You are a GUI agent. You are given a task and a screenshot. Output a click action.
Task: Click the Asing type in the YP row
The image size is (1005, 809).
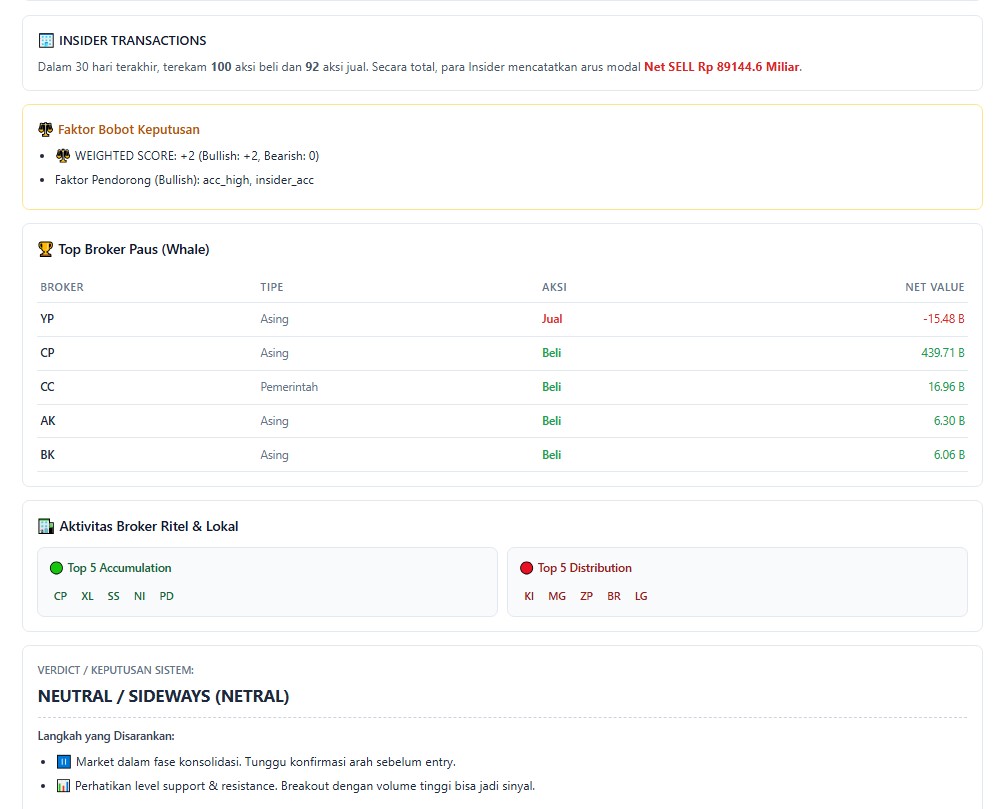pyautogui.click(x=274, y=319)
